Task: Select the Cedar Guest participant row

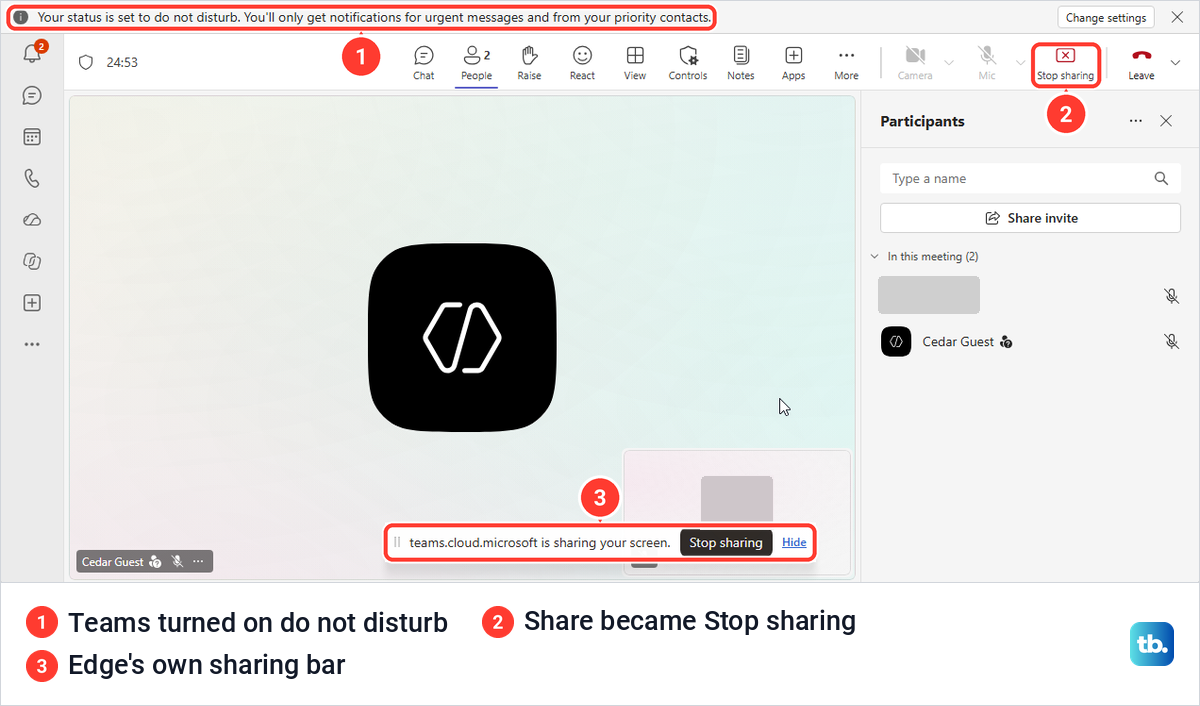Action: pos(1030,342)
